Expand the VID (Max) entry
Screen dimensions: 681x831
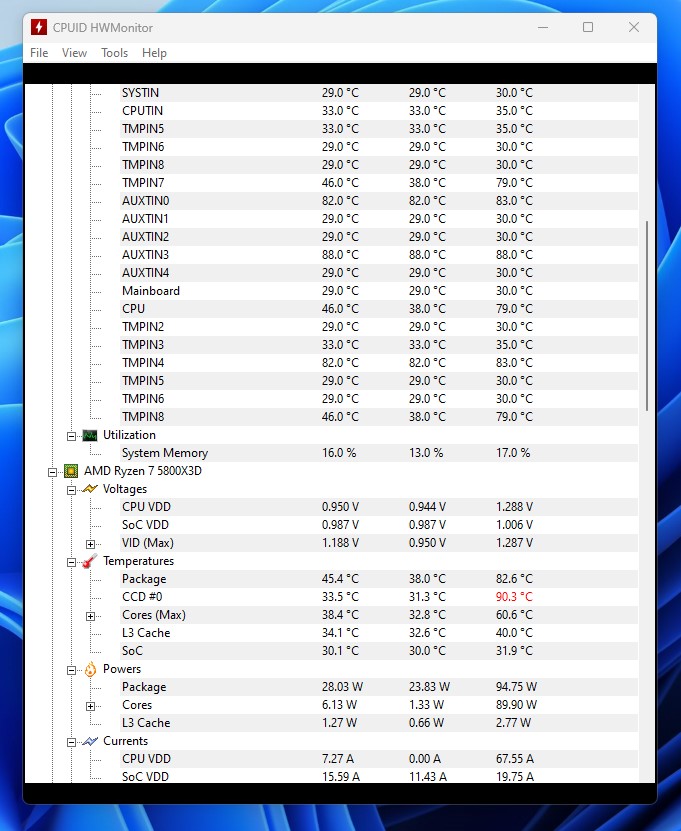(x=90, y=544)
